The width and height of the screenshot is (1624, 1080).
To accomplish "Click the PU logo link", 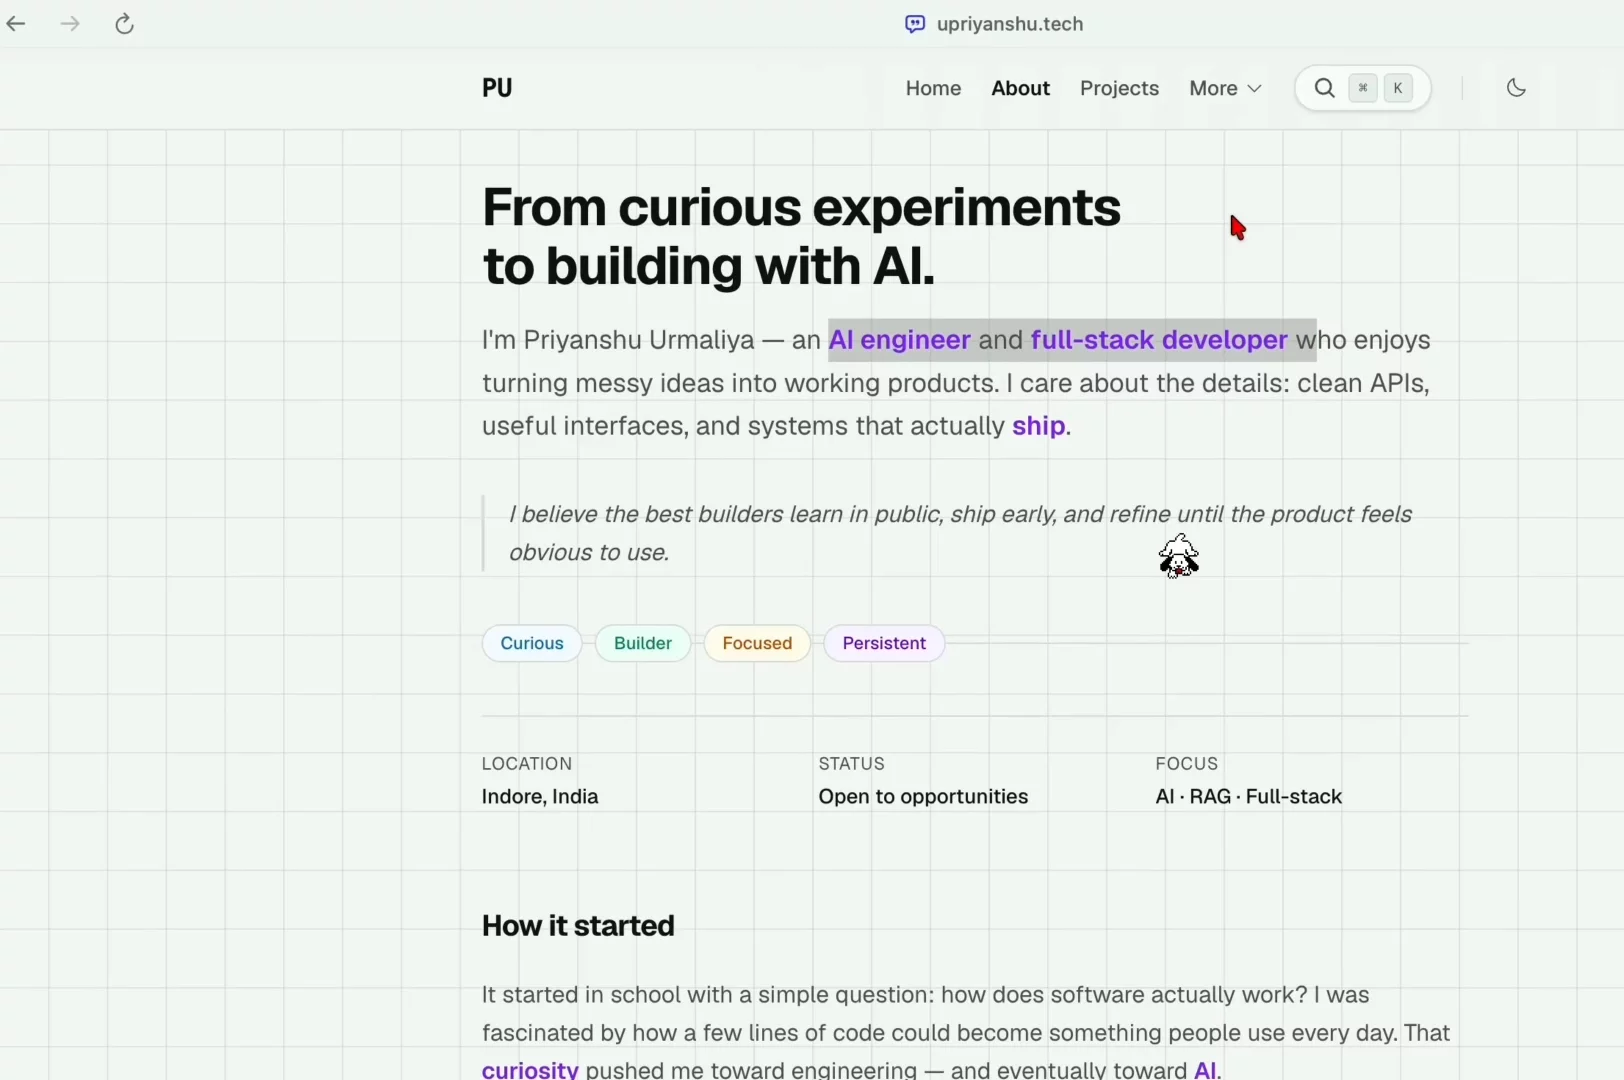I will [497, 88].
